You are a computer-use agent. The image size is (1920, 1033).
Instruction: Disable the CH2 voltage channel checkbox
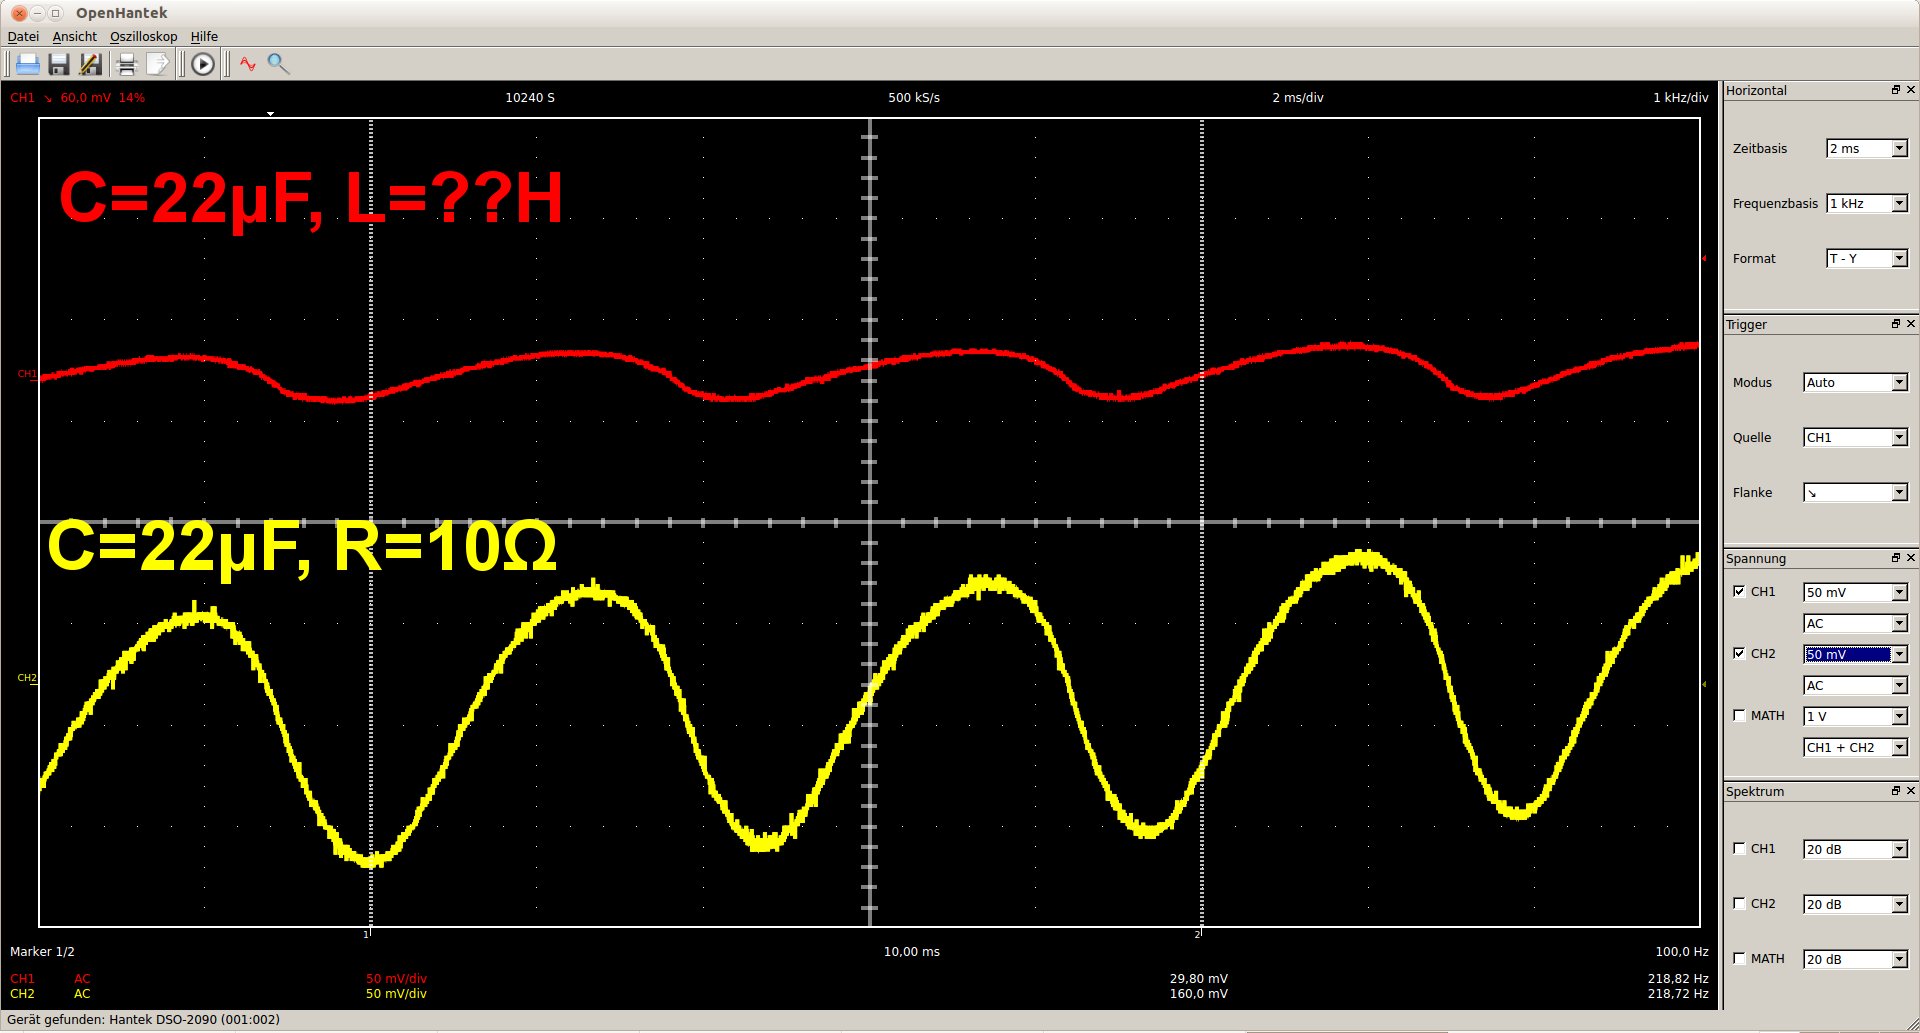(x=1739, y=653)
